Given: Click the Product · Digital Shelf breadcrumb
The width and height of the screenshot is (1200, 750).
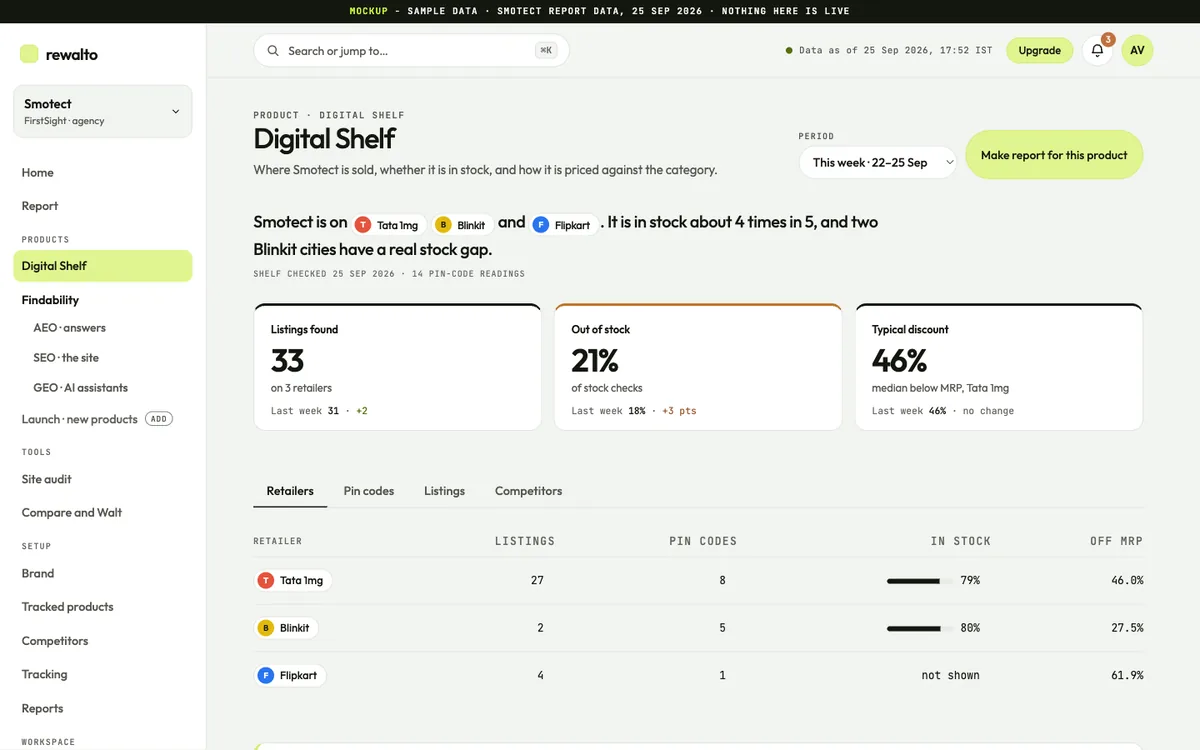Looking at the screenshot, I should tap(329, 115).
